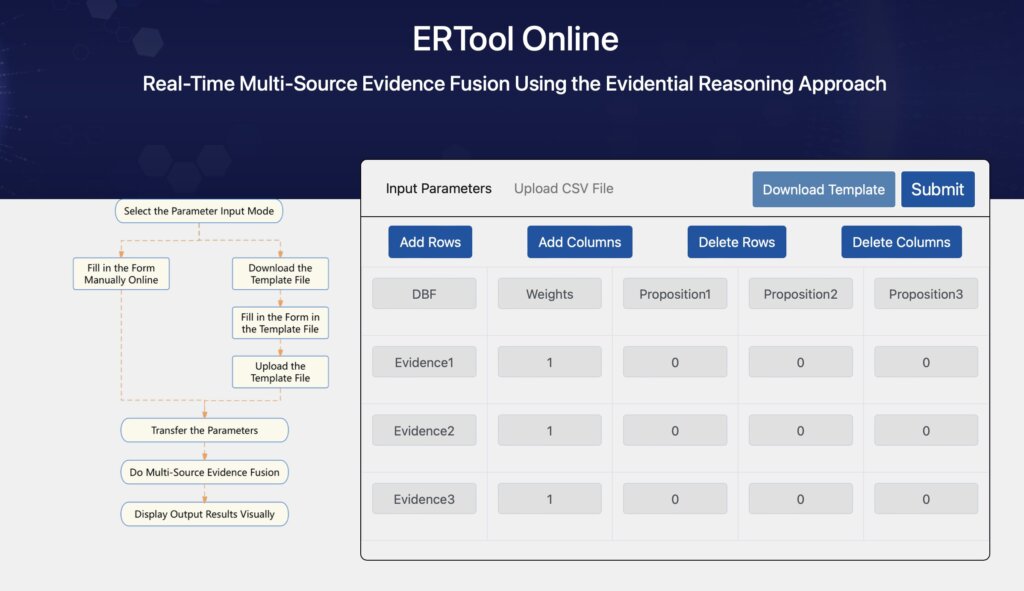The height and width of the screenshot is (591, 1024).
Task: Click the Proposition1 header cell
Action: [x=675, y=293]
